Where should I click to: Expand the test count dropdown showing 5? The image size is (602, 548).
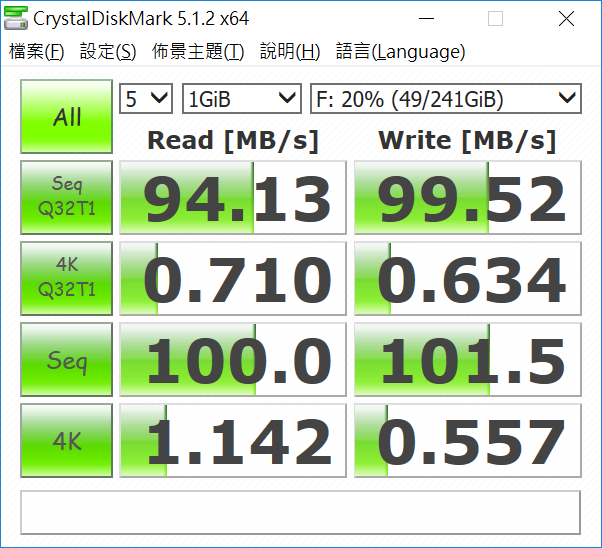[x=146, y=99]
